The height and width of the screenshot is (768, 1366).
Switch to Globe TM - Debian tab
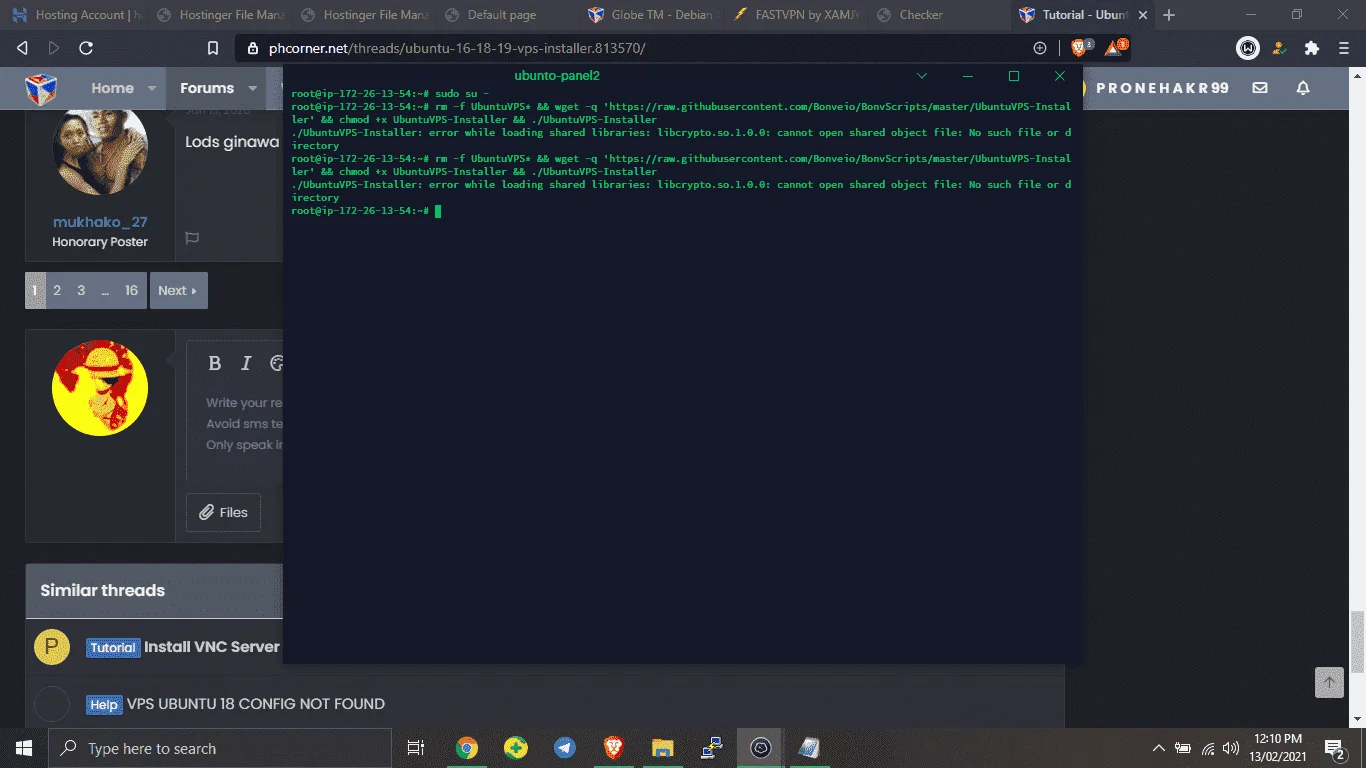(652, 15)
